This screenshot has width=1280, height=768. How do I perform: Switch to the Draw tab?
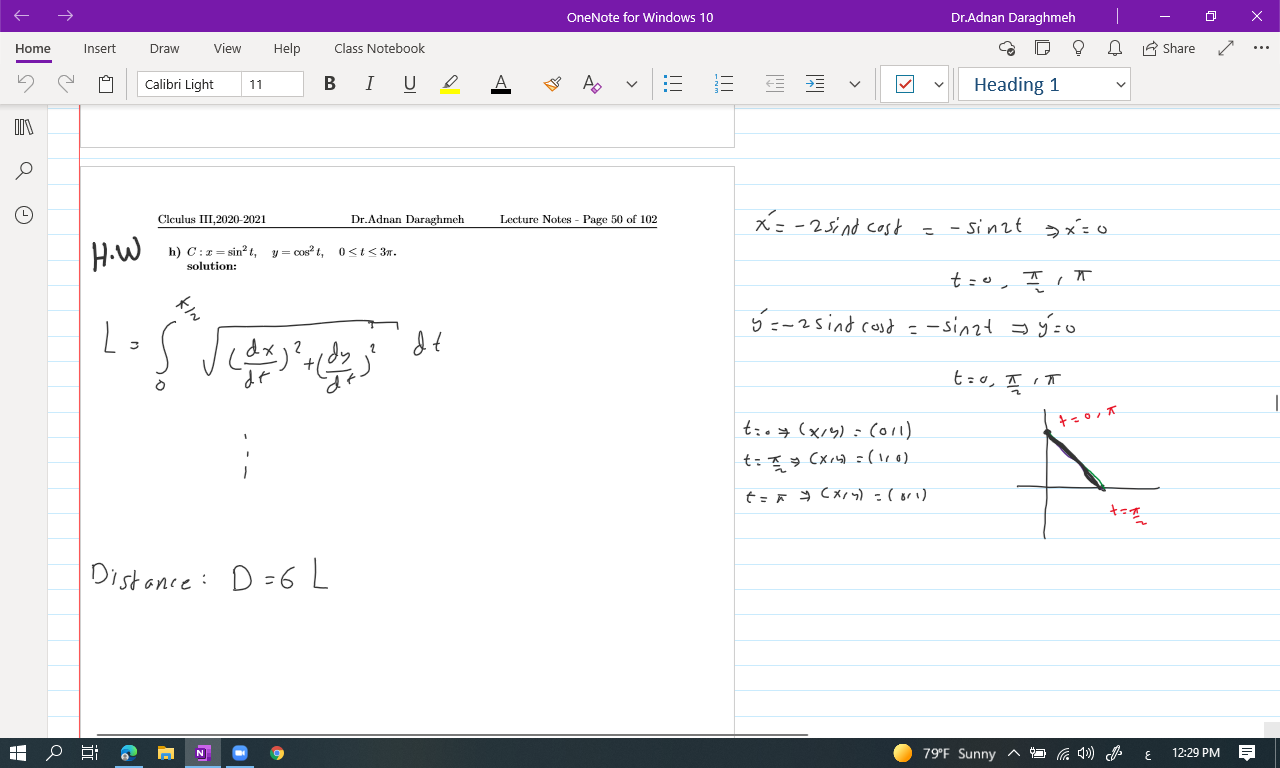coord(164,48)
